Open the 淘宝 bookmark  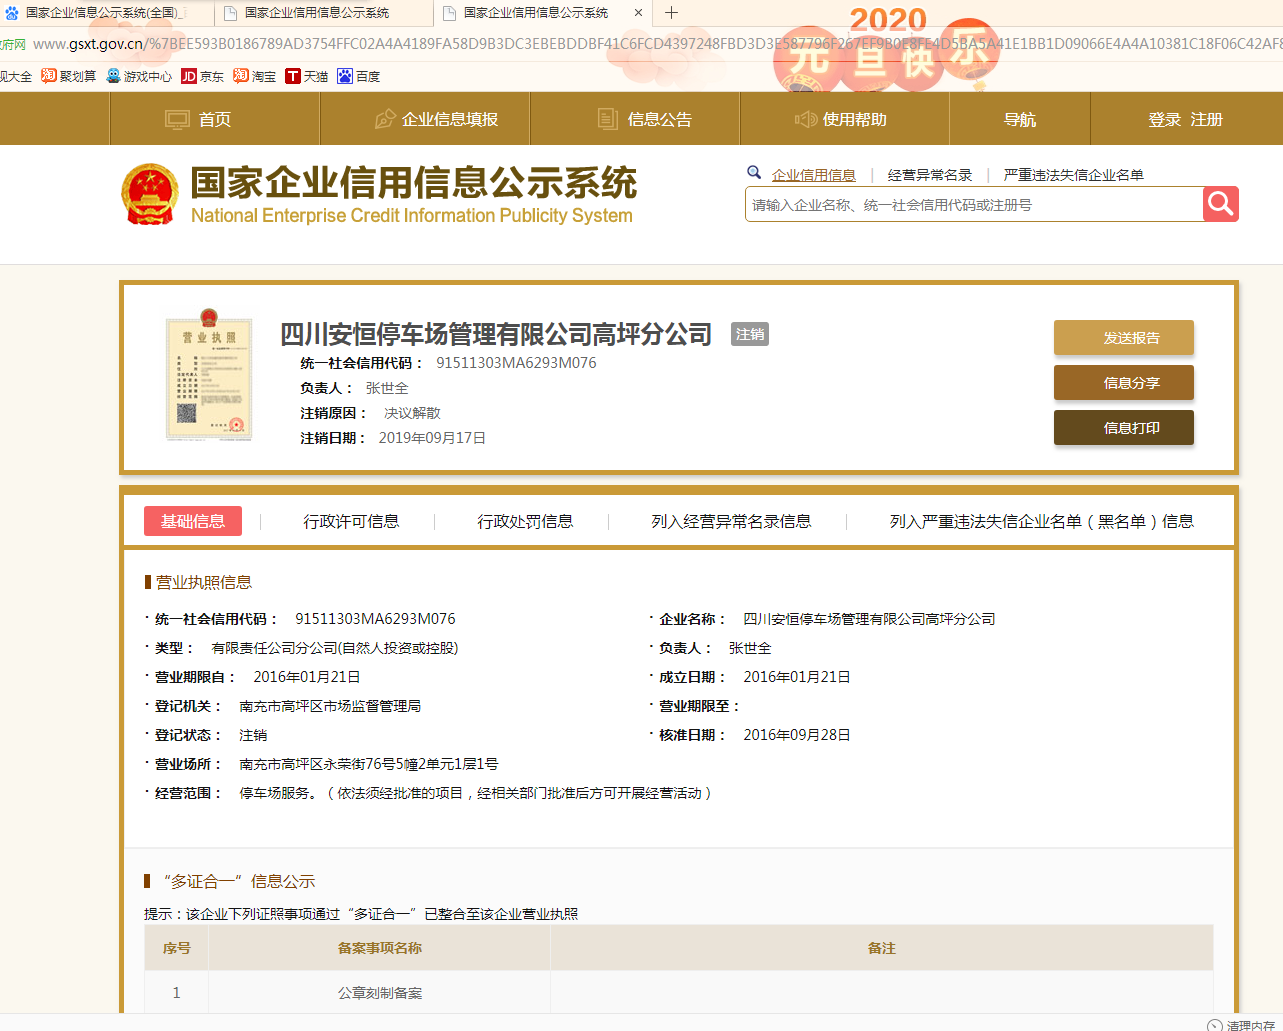[x=254, y=76]
